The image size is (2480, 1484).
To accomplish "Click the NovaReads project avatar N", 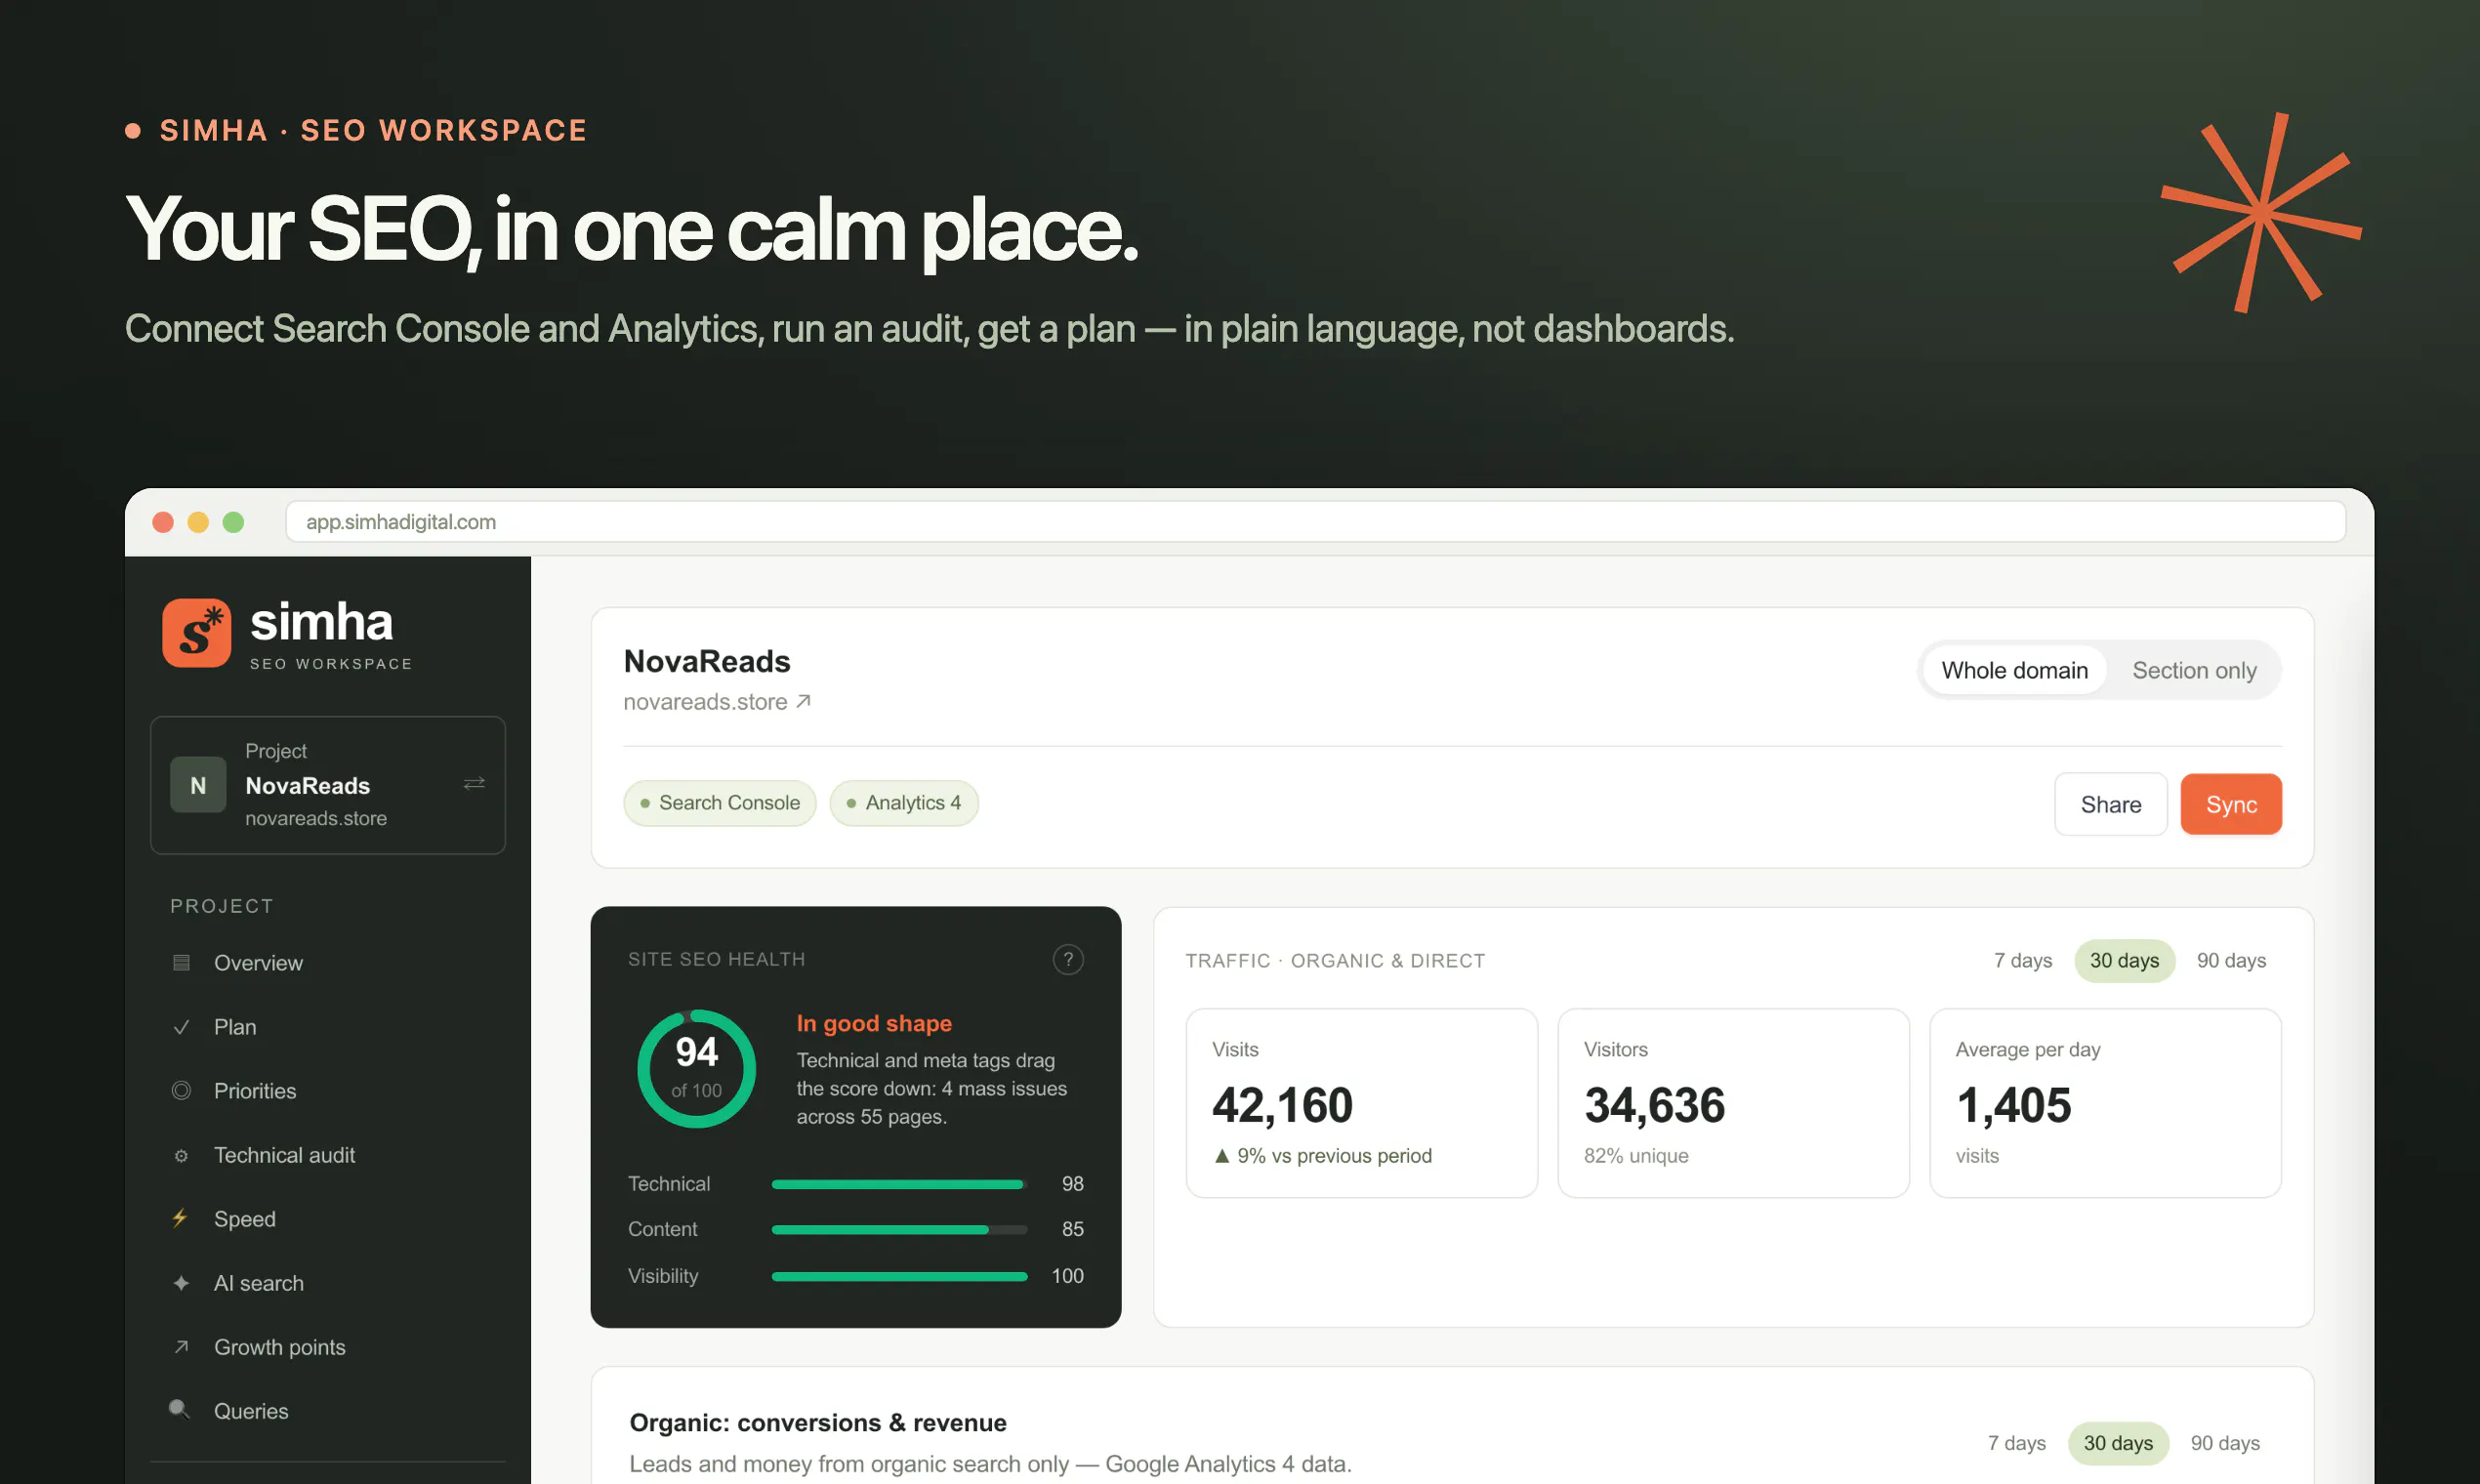I will coord(198,785).
